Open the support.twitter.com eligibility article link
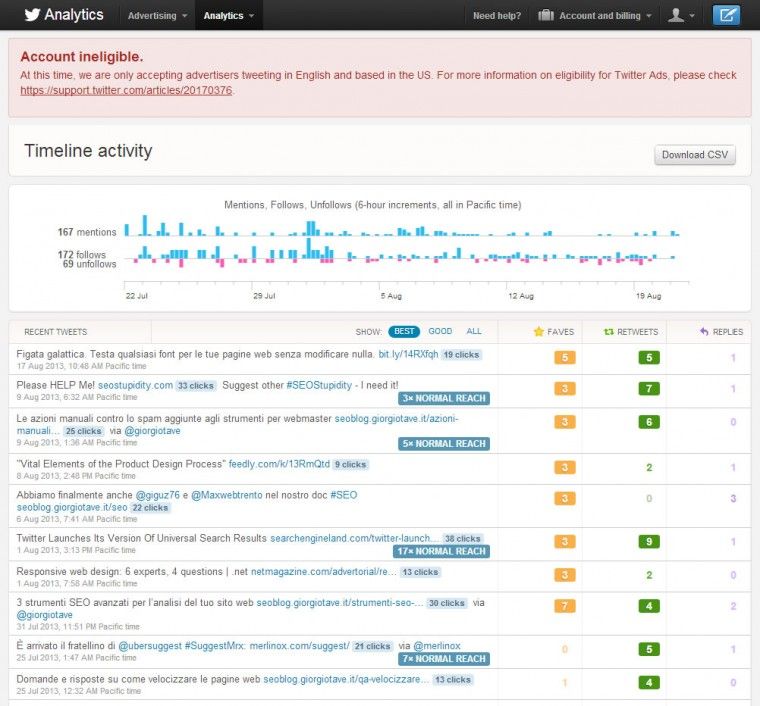760x706 pixels. tap(126, 90)
